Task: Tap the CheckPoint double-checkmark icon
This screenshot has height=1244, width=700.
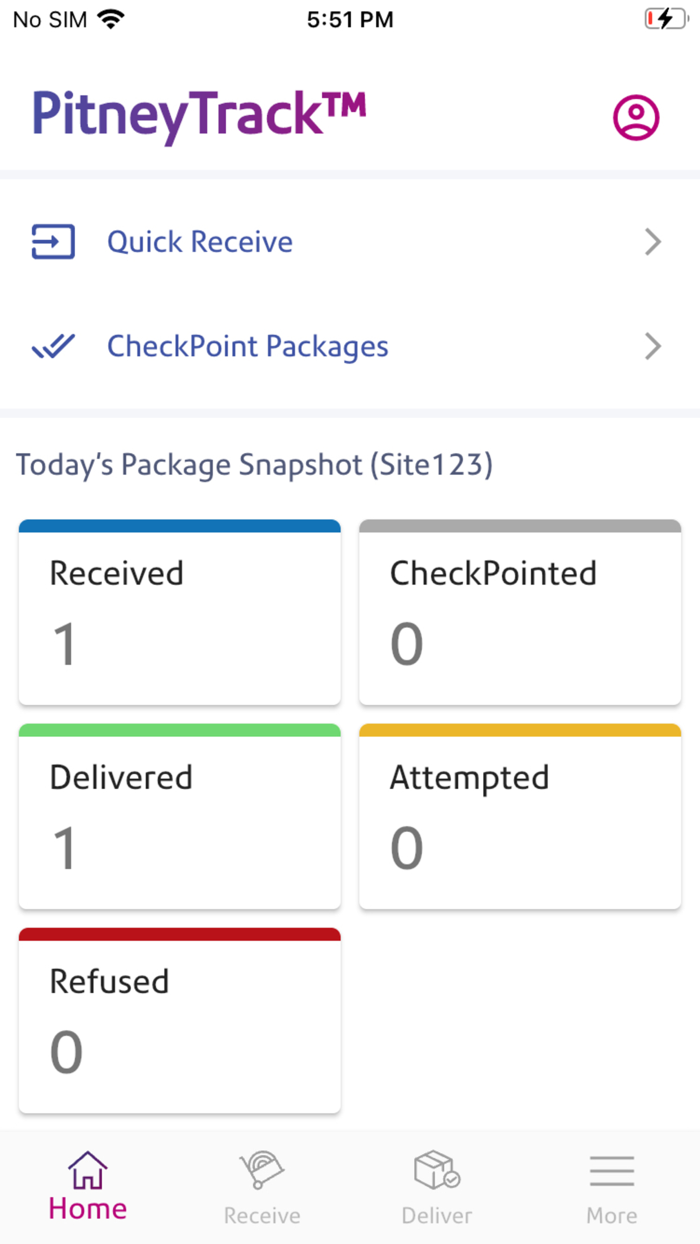Action: tap(53, 346)
